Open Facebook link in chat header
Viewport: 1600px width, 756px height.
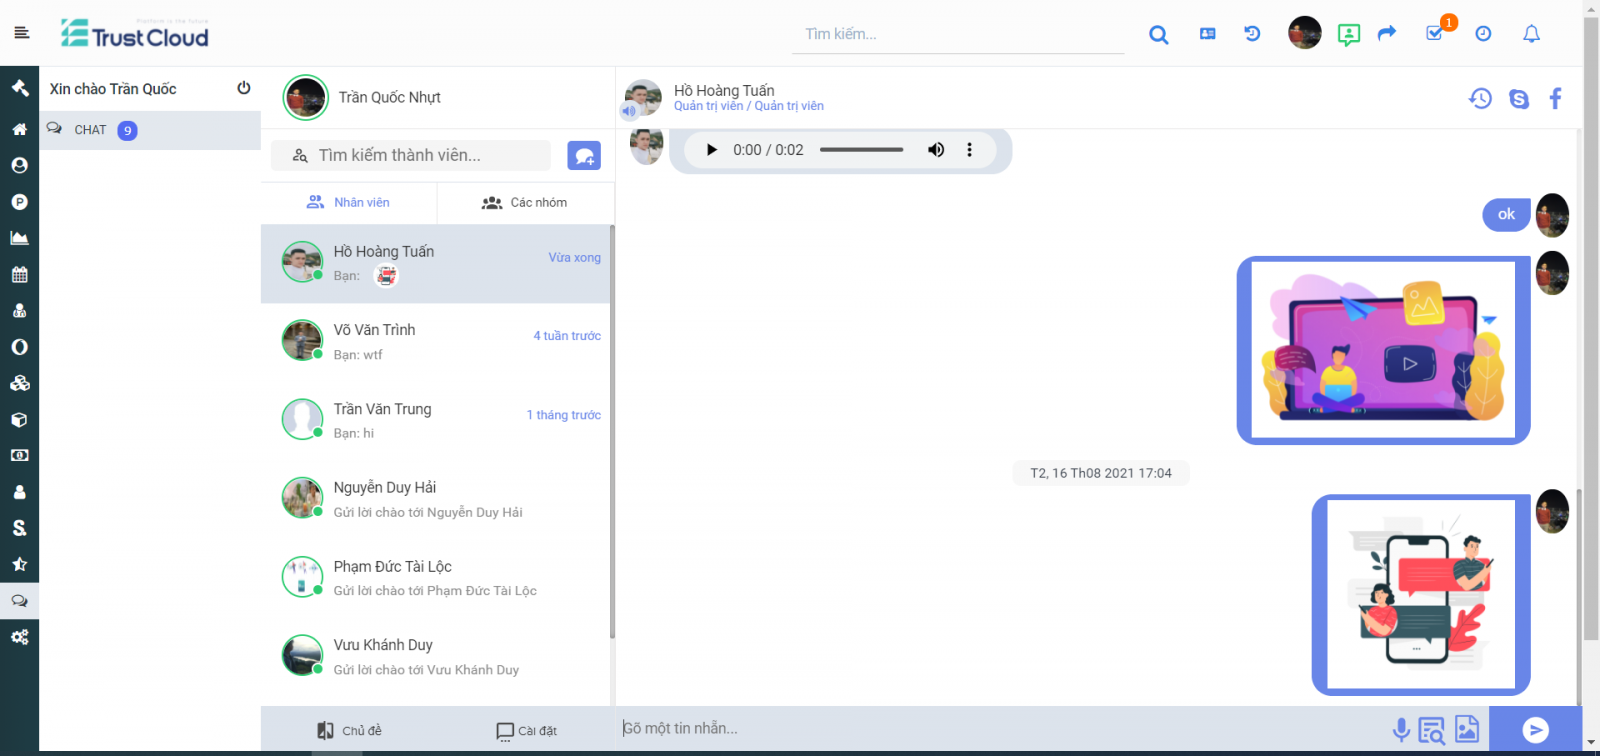point(1555,98)
